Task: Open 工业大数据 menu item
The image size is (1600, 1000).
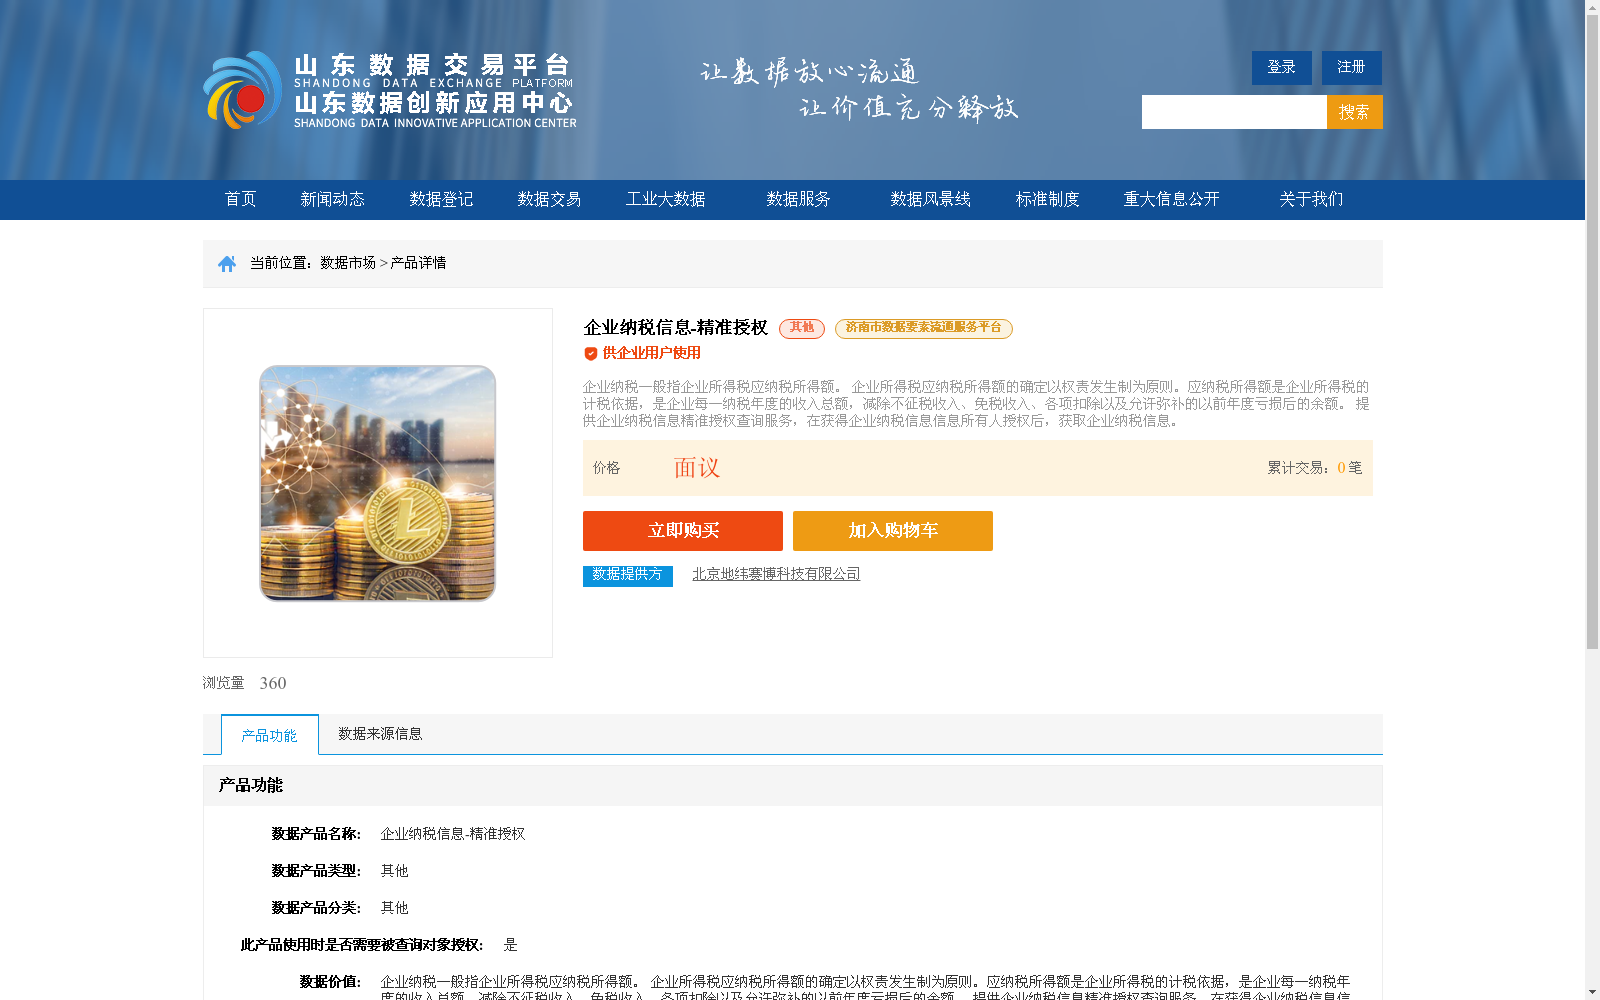Action: (x=666, y=199)
